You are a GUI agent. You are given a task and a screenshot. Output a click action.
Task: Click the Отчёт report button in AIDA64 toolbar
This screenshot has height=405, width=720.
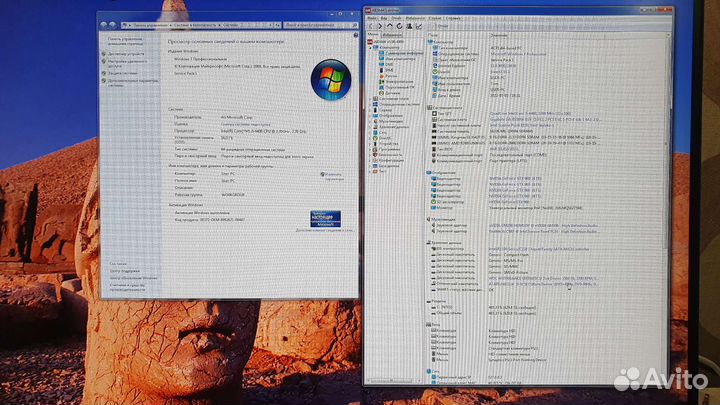(x=441, y=26)
